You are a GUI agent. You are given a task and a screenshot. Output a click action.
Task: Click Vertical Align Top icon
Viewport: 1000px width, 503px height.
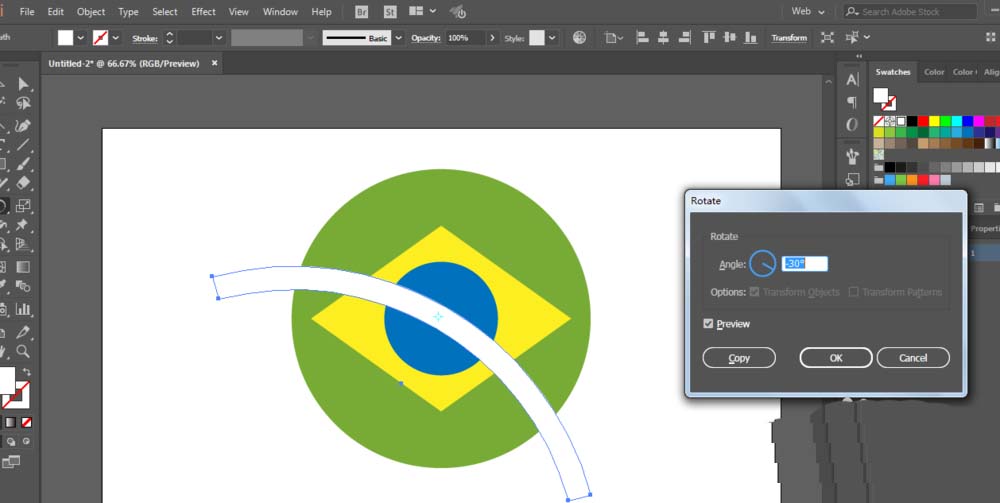point(709,38)
